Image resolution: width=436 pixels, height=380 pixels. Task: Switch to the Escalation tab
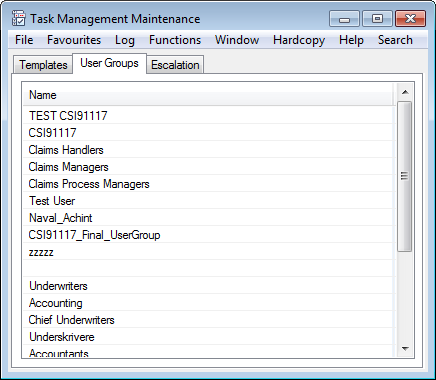pos(175,65)
